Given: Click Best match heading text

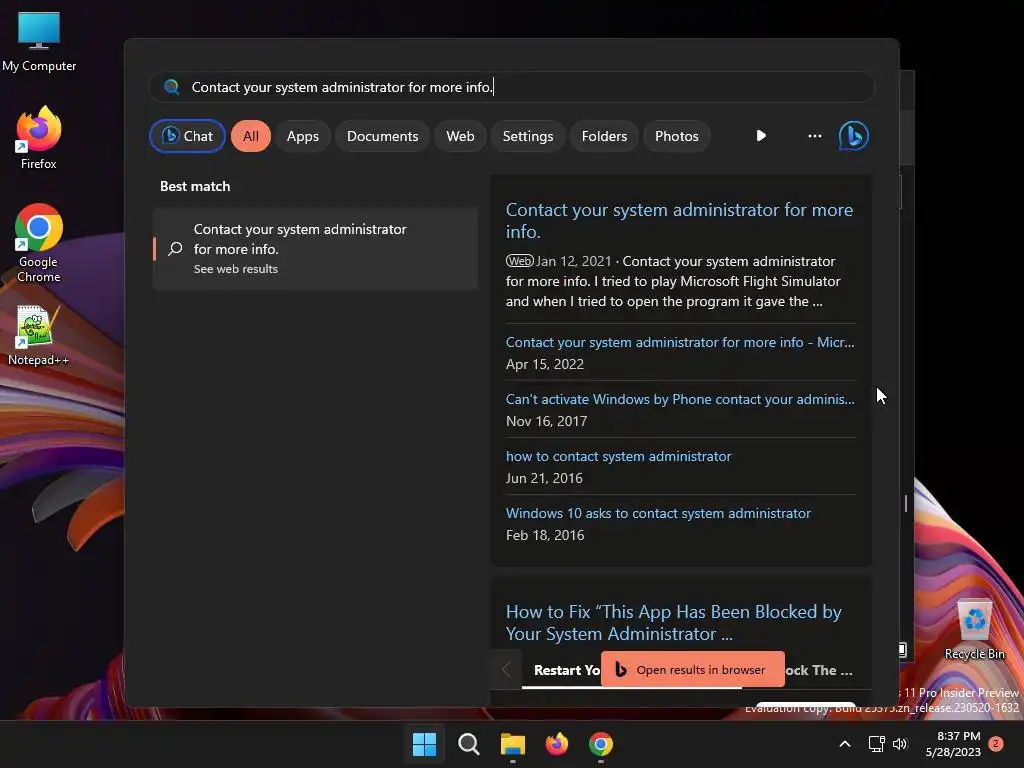Looking at the screenshot, I should [x=195, y=186].
